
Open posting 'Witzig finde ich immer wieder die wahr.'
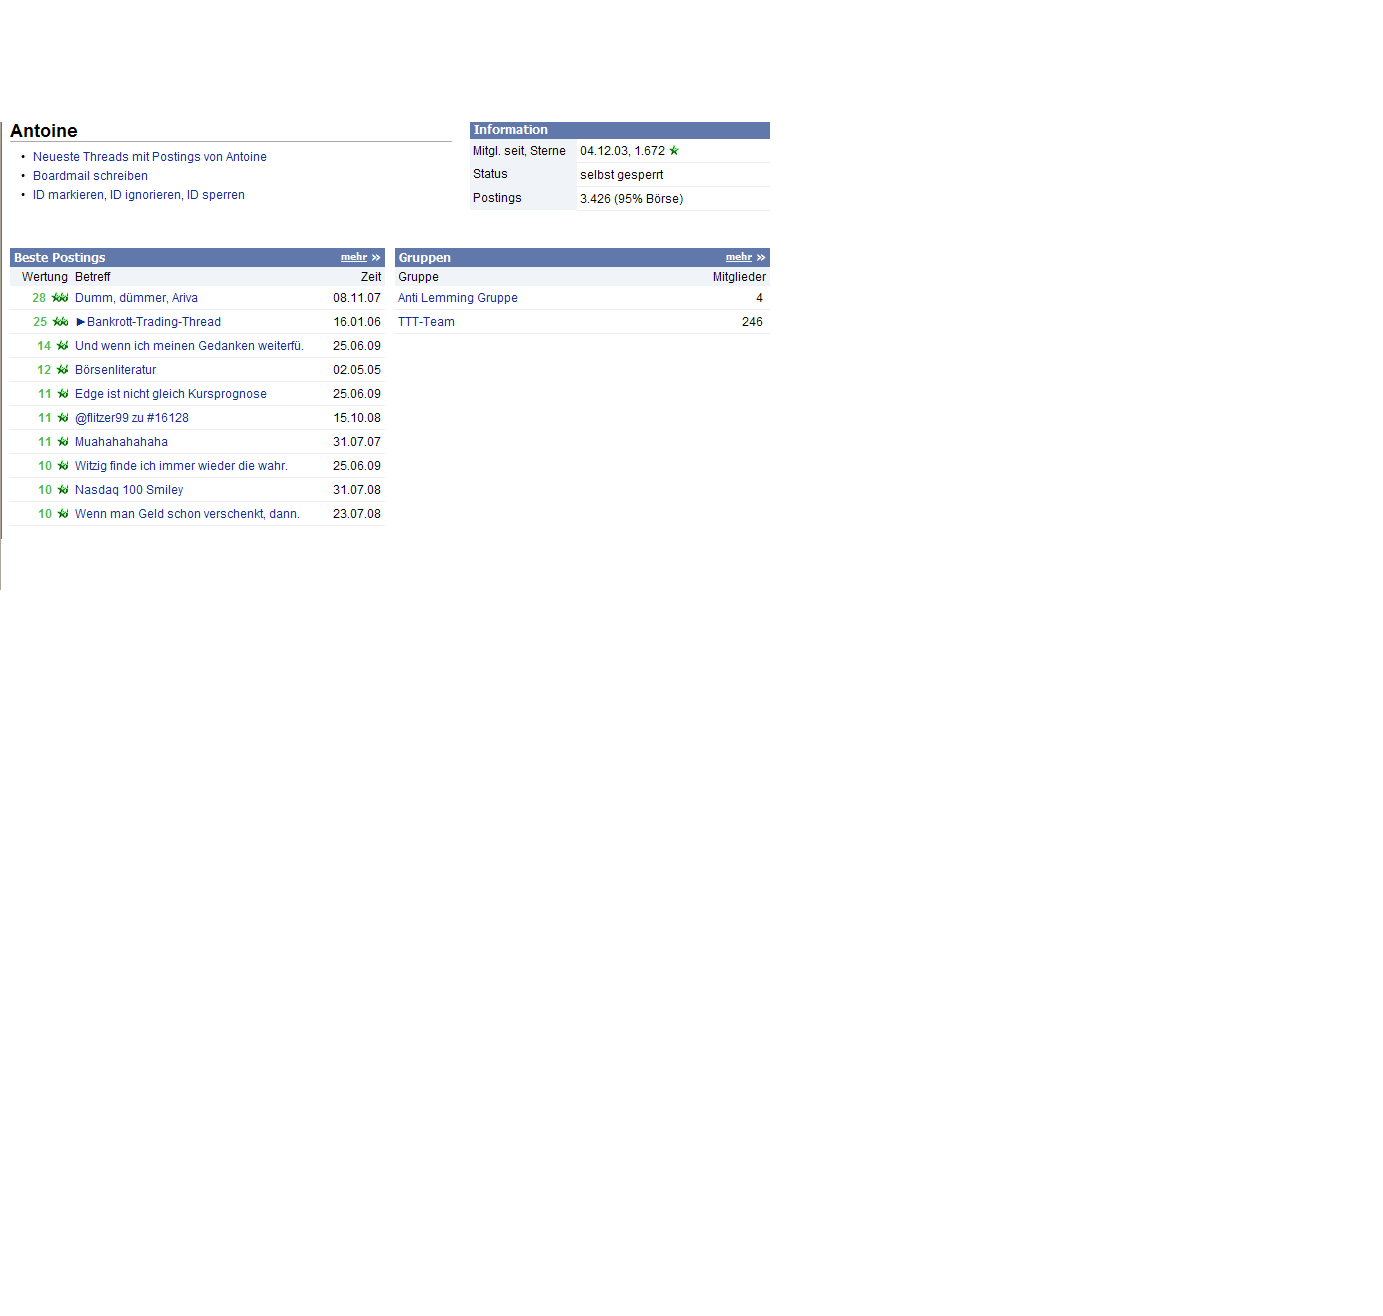click(x=181, y=466)
